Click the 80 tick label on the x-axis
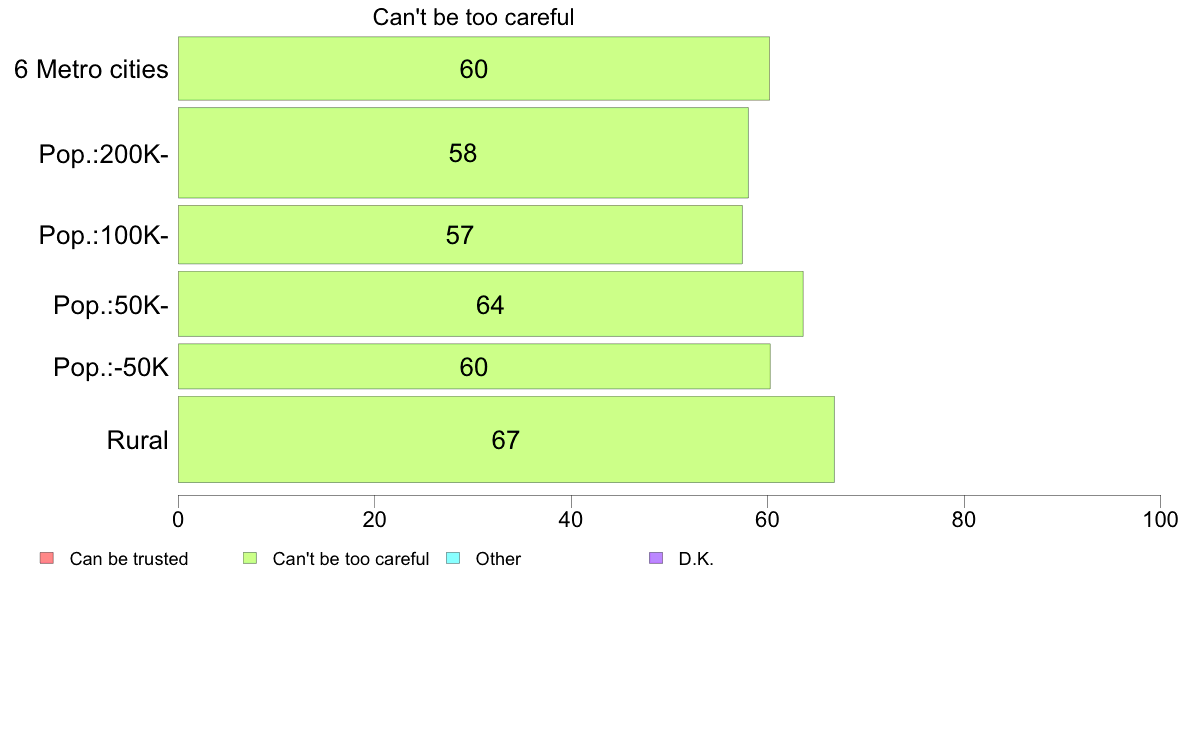Screen dimensions: 1188x736 click(x=963, y=520)
